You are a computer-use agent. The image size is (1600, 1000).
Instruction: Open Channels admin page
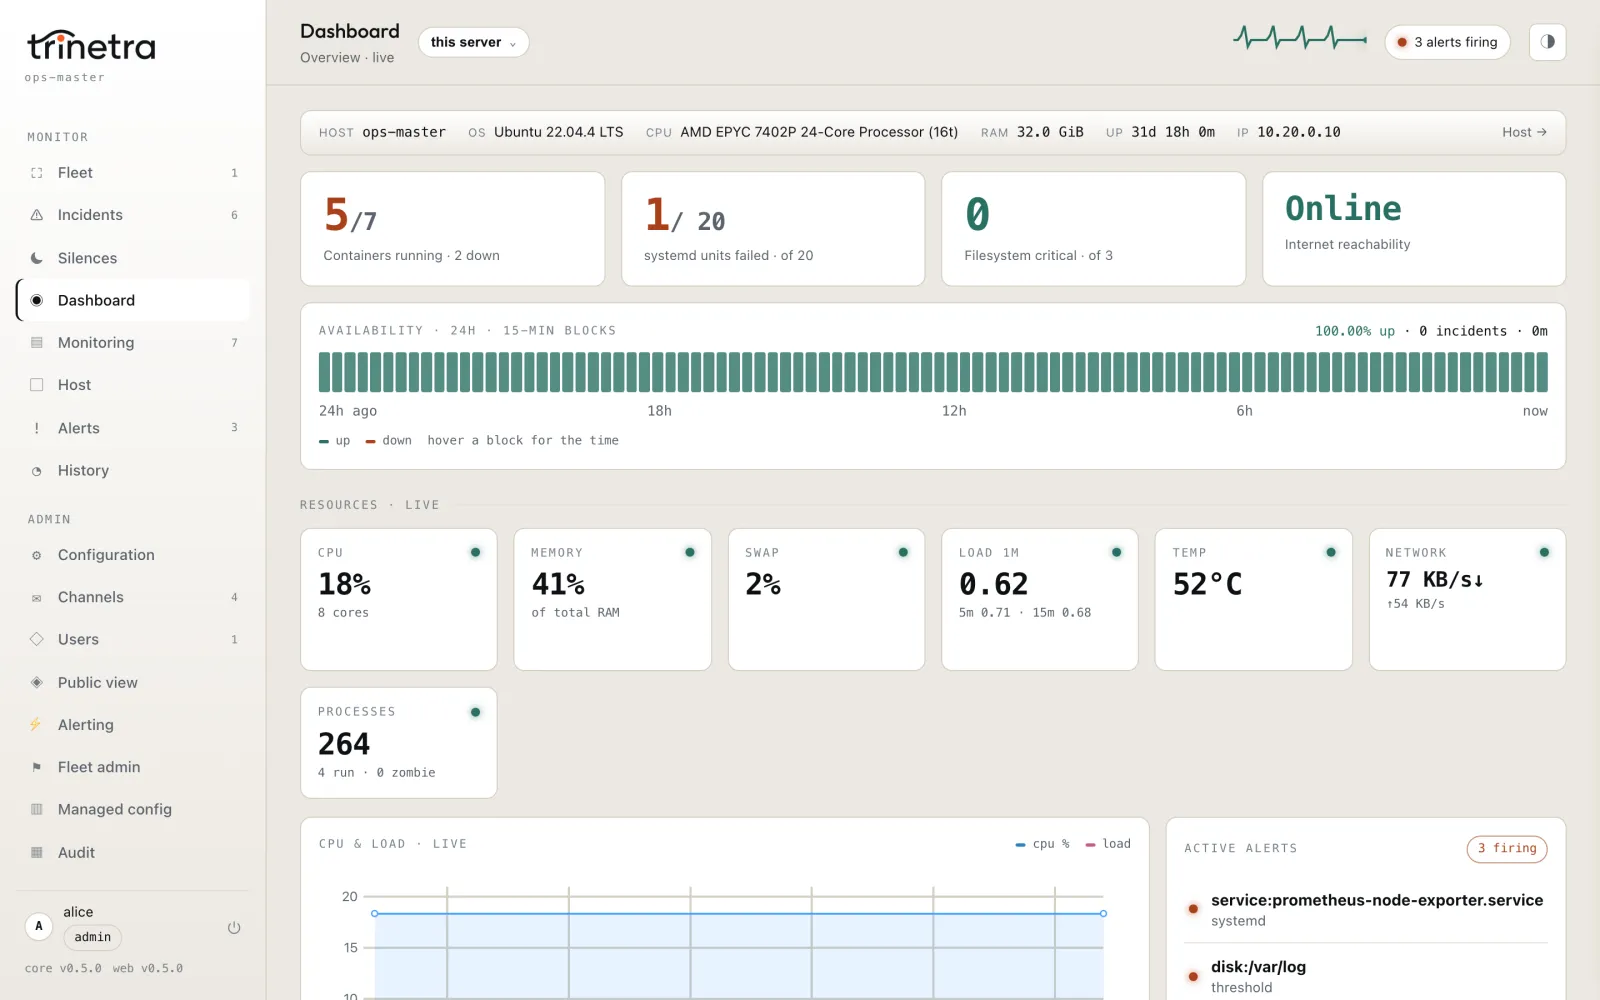point(133,597)
